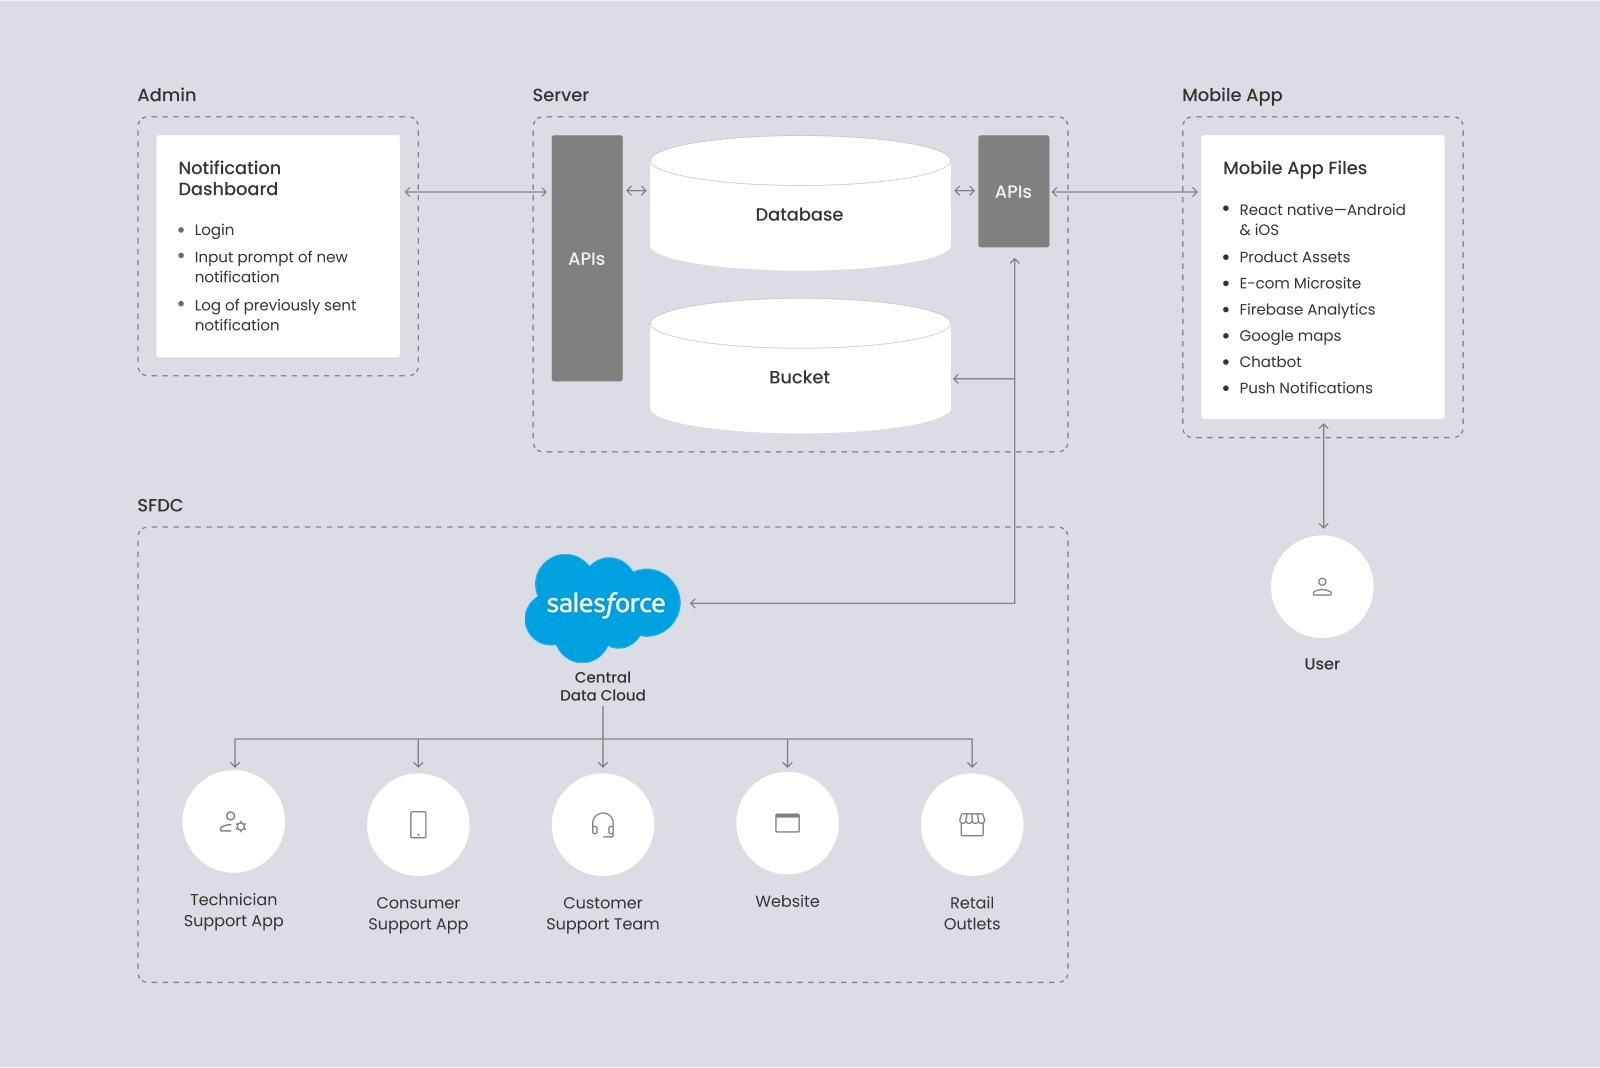Select the Push Notifications list item
Image resolution: width=1600 pixels, height=1068 pixels.
click(x=1305, y=388)
